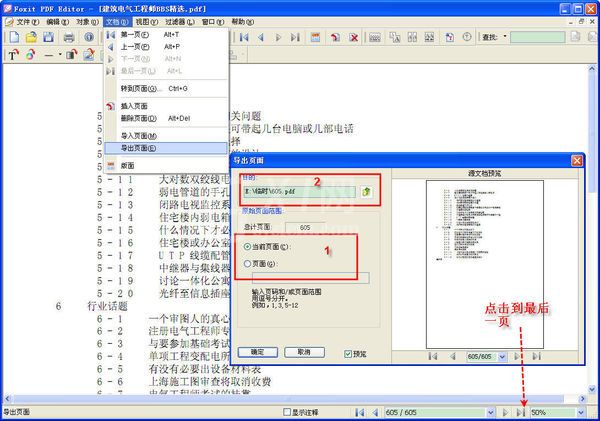The image size is (600, 421).
Task: Click status bar first page arrow
Action: pos(359,412)
